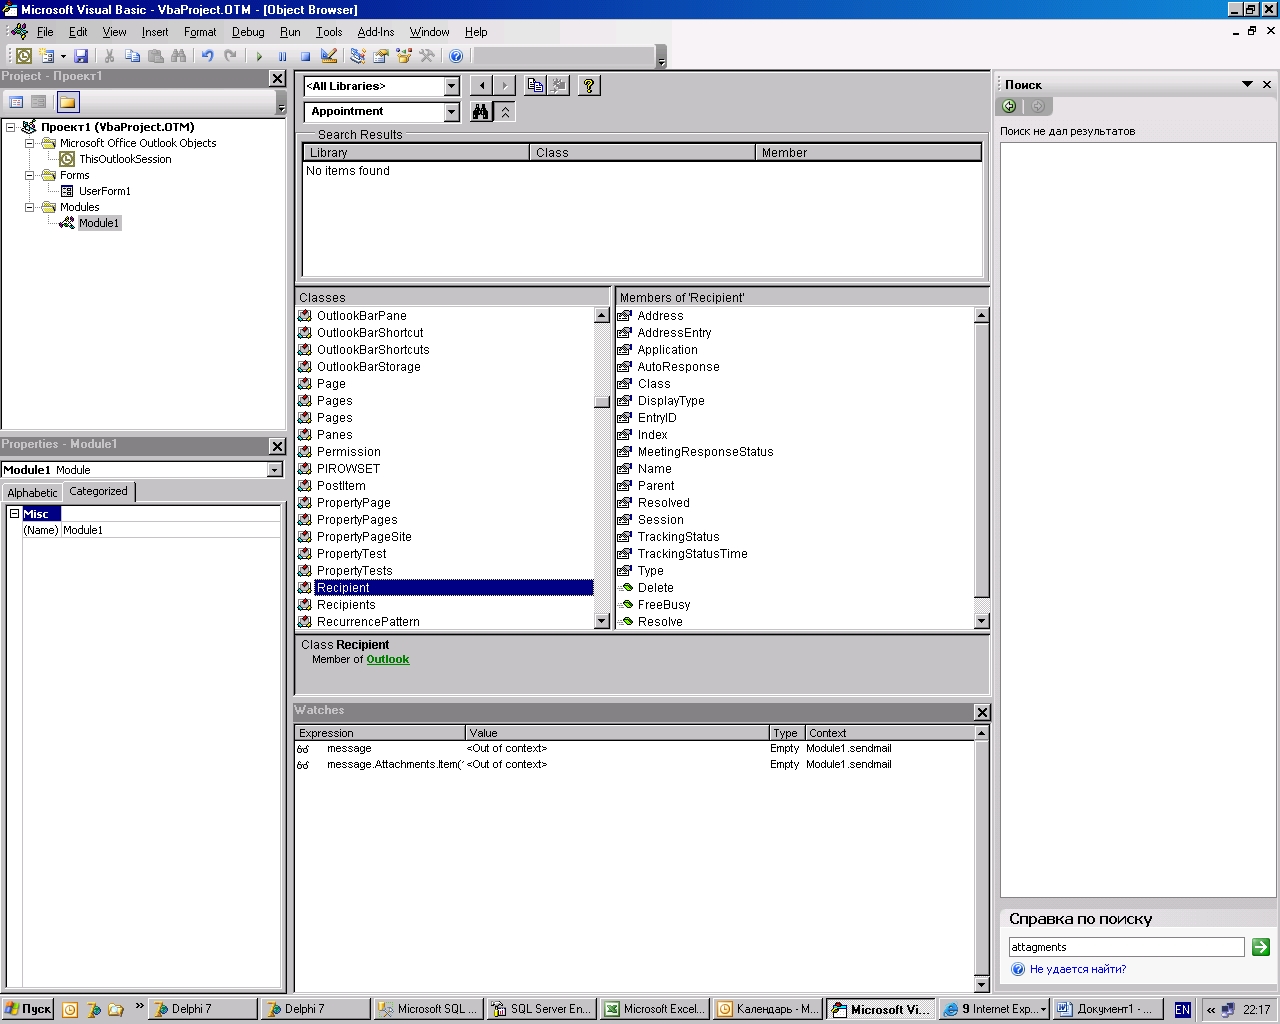Click the green Back button in Поиск pane

click(1010, 106)
